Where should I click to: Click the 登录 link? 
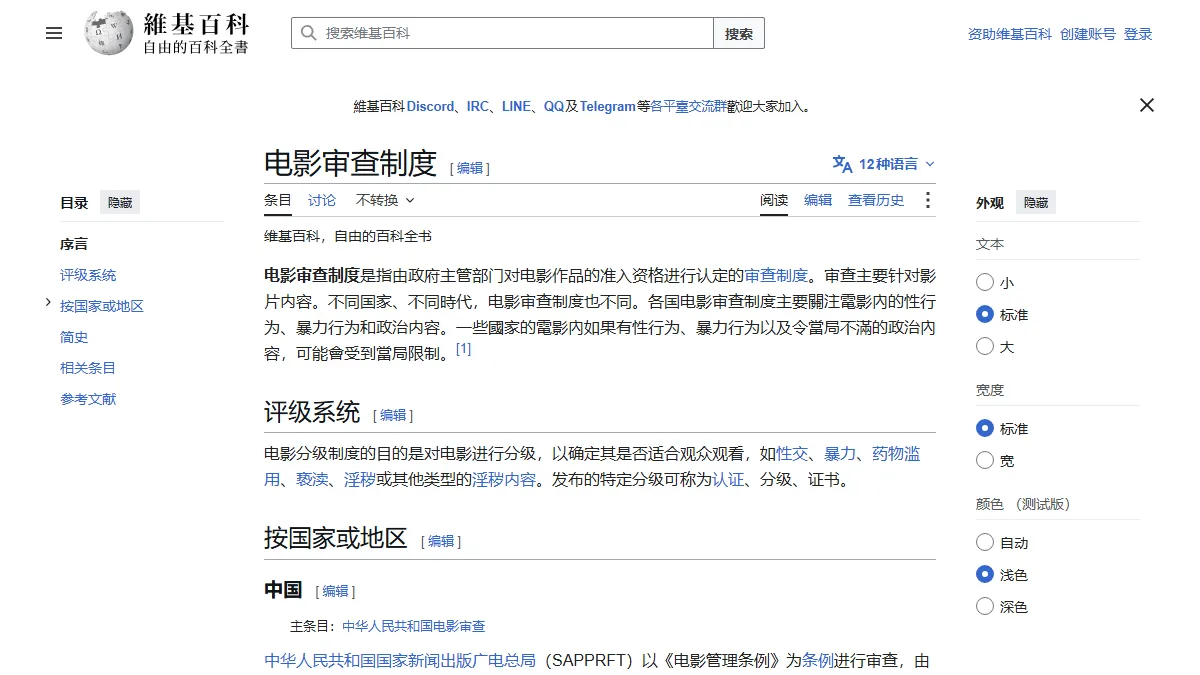pyautogui.click(x=1138, y=34)
